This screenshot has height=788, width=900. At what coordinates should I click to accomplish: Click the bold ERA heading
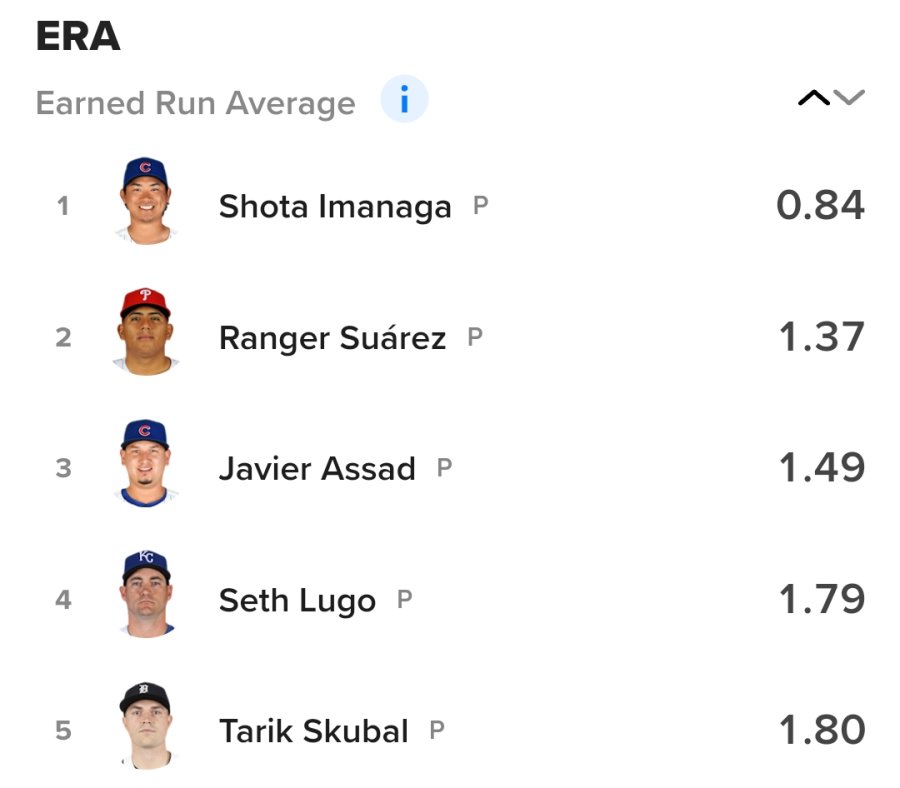click(x=78, y=38)
